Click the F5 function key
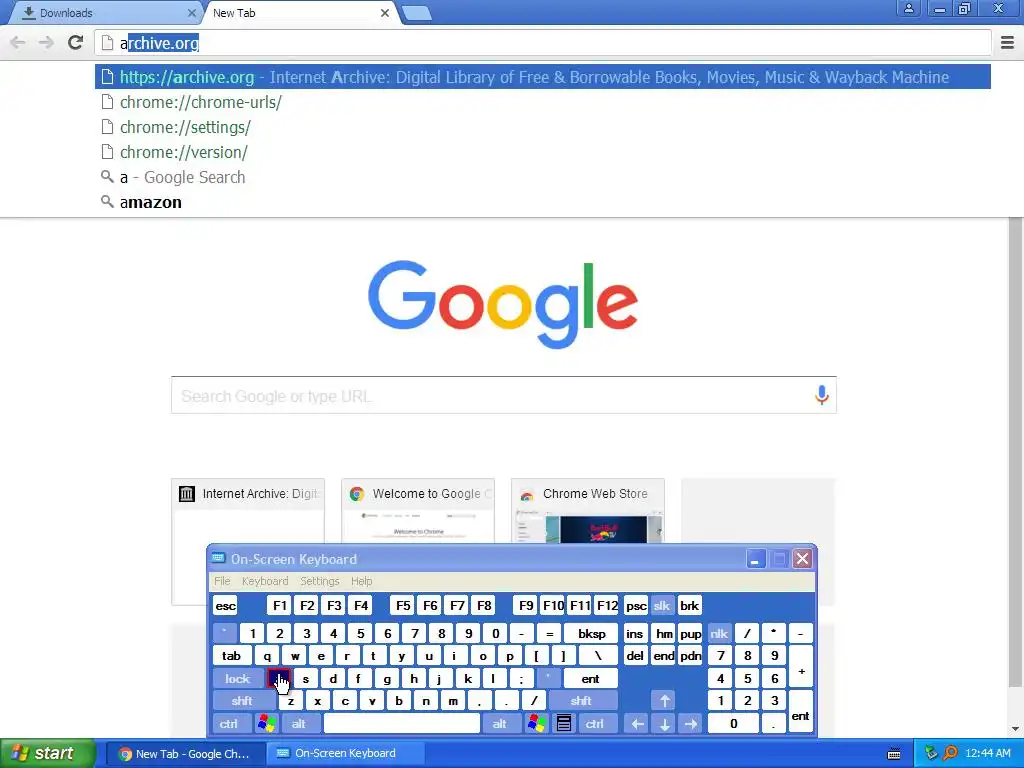 [404, 605]
